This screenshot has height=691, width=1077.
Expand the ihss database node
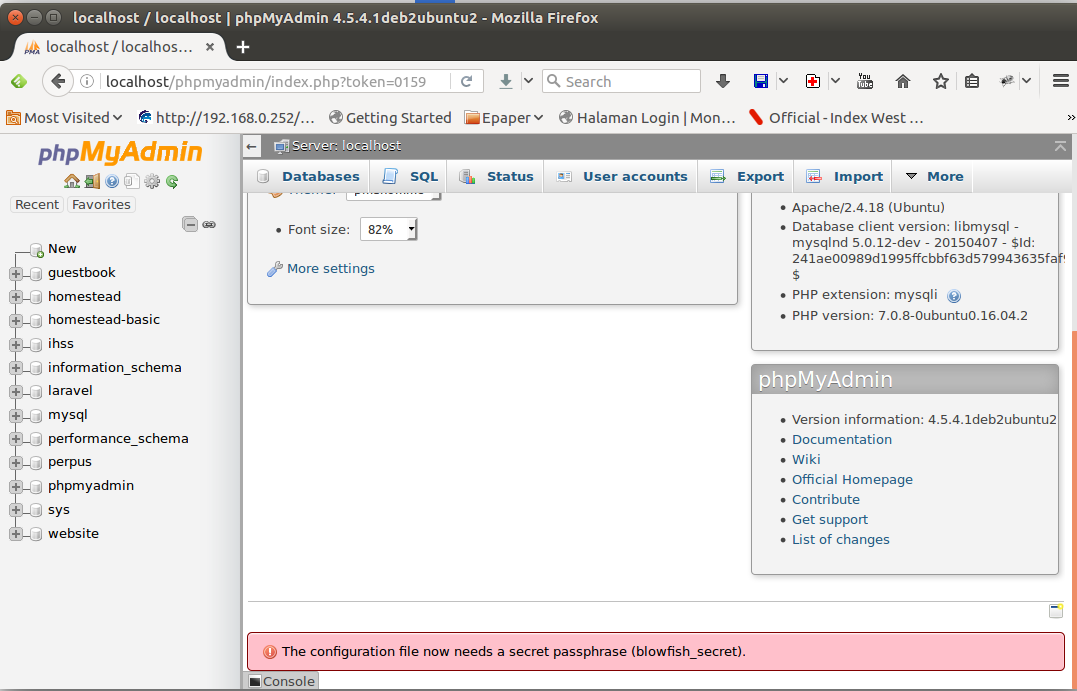pos(16,344)
